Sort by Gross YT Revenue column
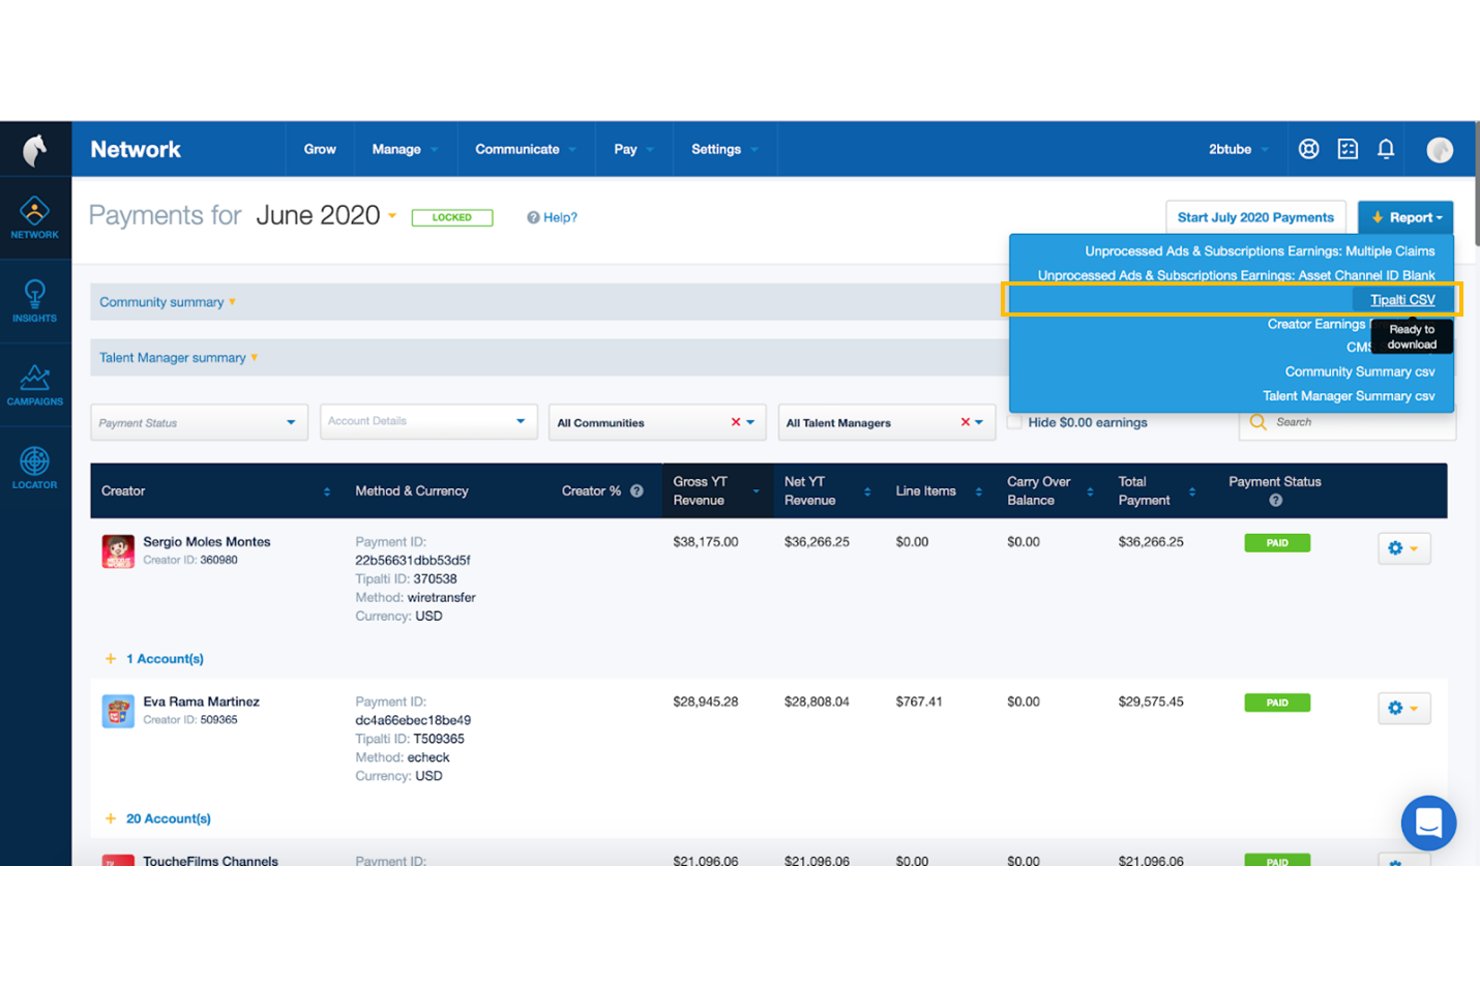 (x=756, y=491)
